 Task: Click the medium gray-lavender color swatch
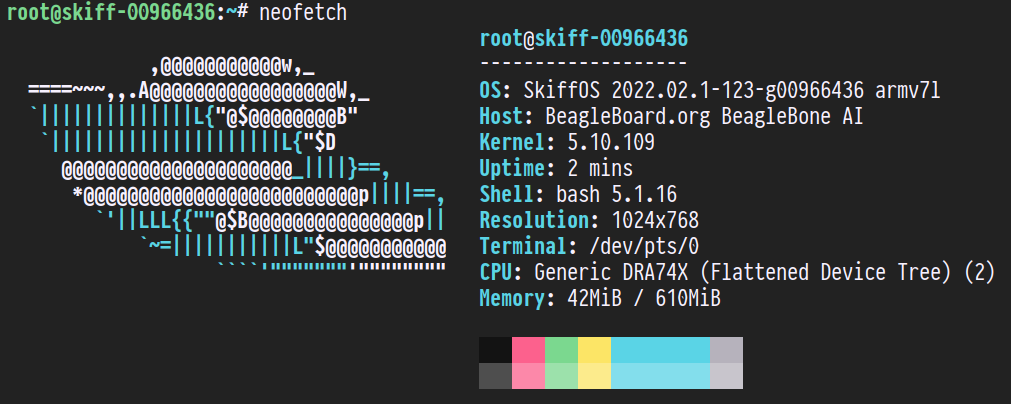pos(726,350)
